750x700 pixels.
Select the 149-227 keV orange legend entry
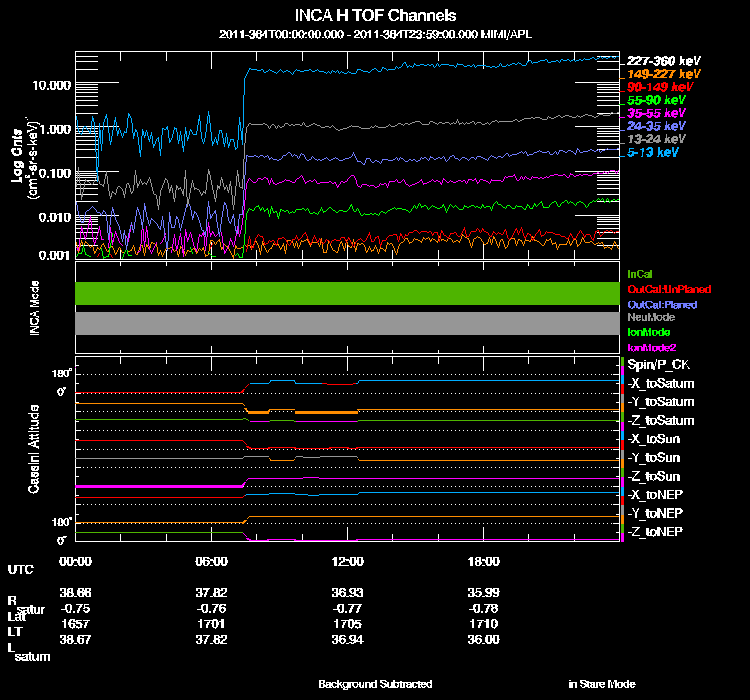(661, 74)
